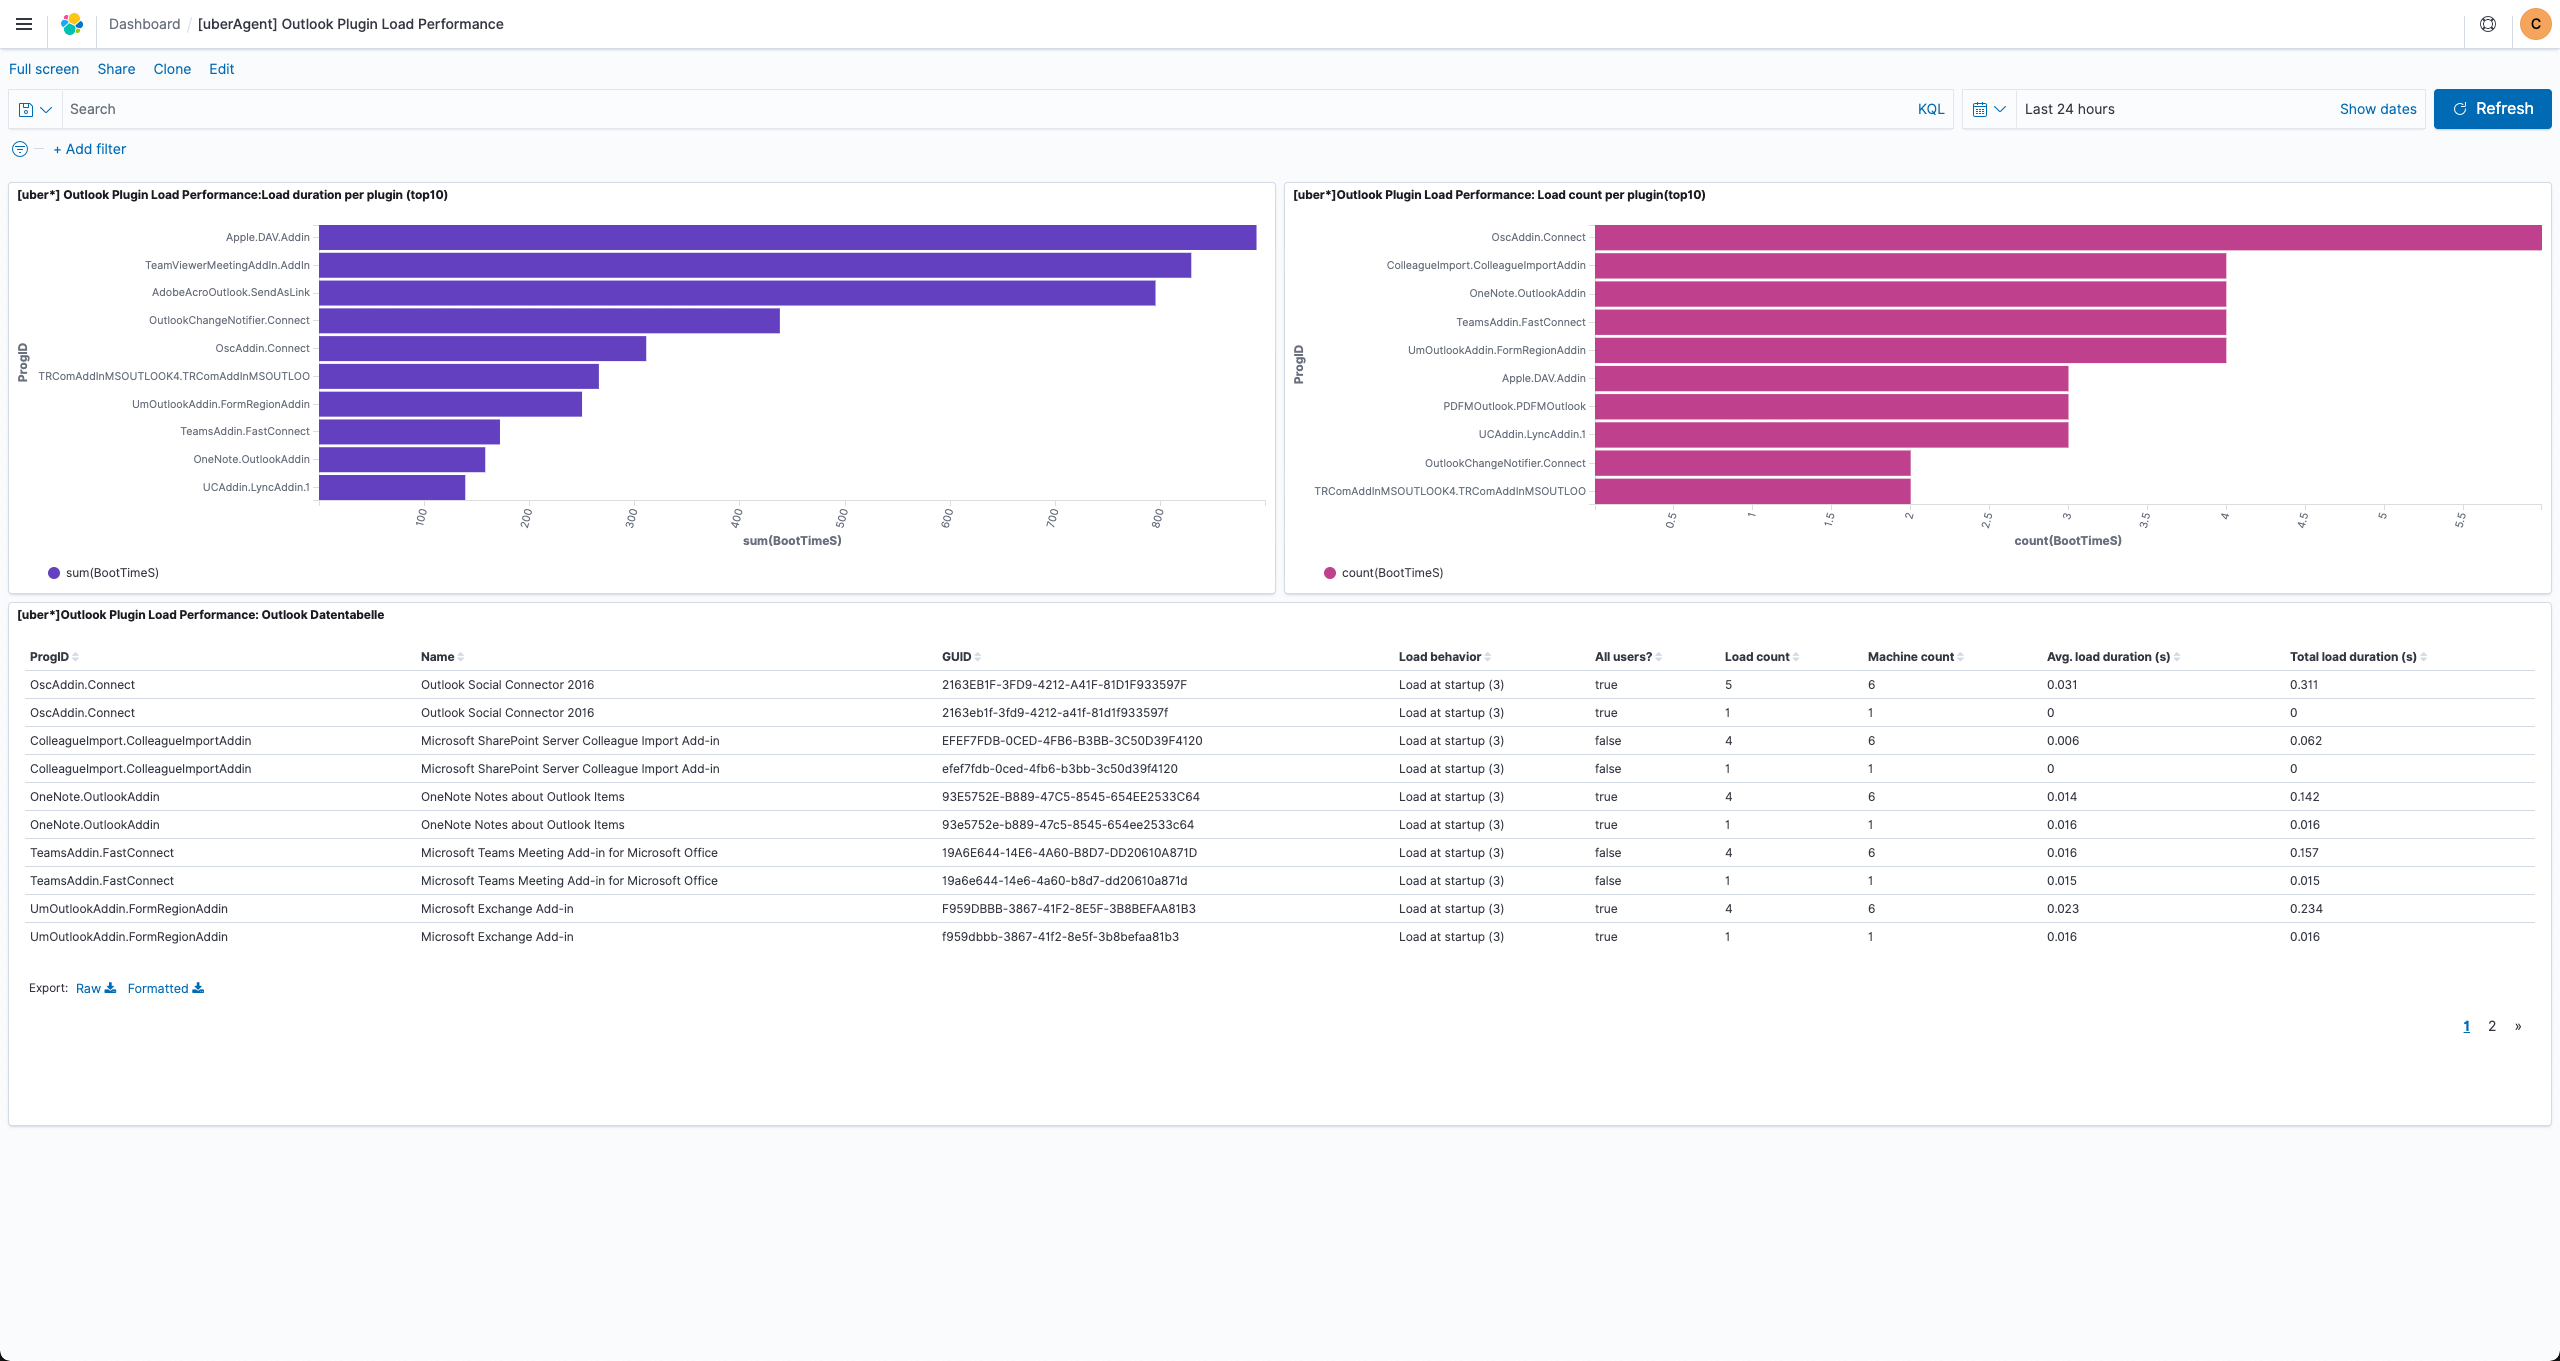
Task: Click Edit in the dashboard menu
Action: pos(221,69)
